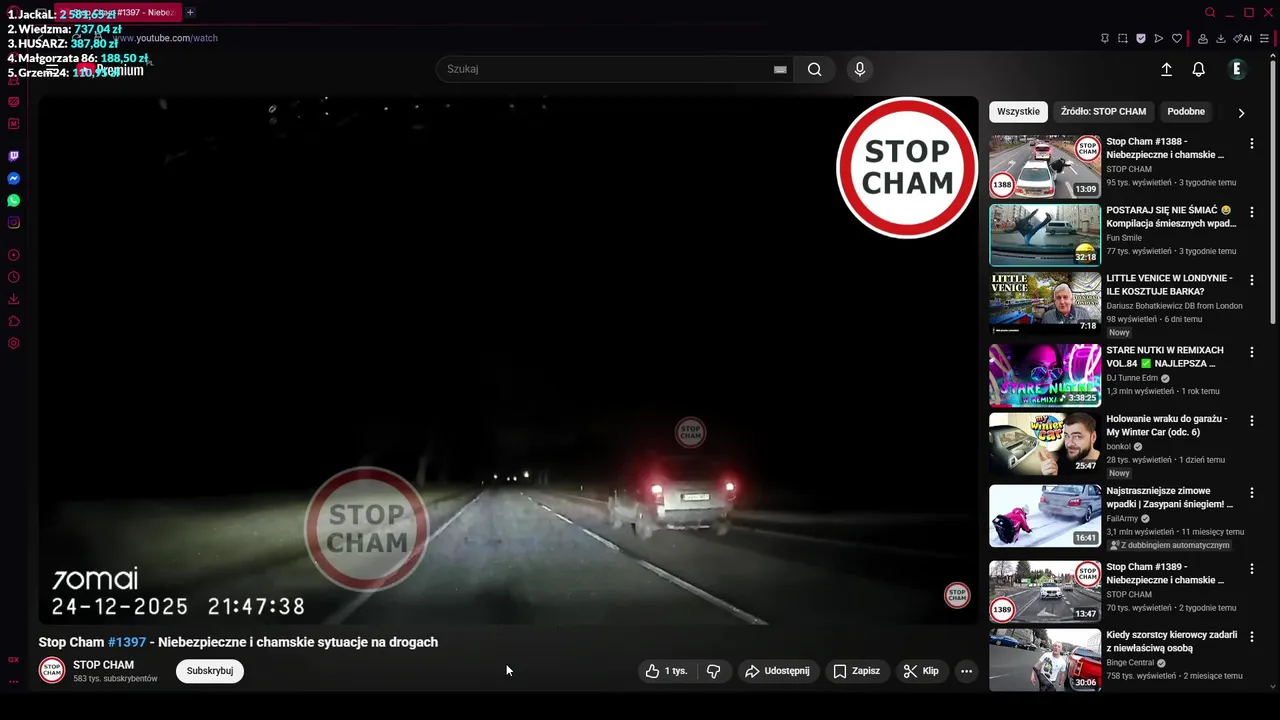Open the E account avatar menu
Viewport: 1280px width, 720px height.
[x=1237, y=69]
